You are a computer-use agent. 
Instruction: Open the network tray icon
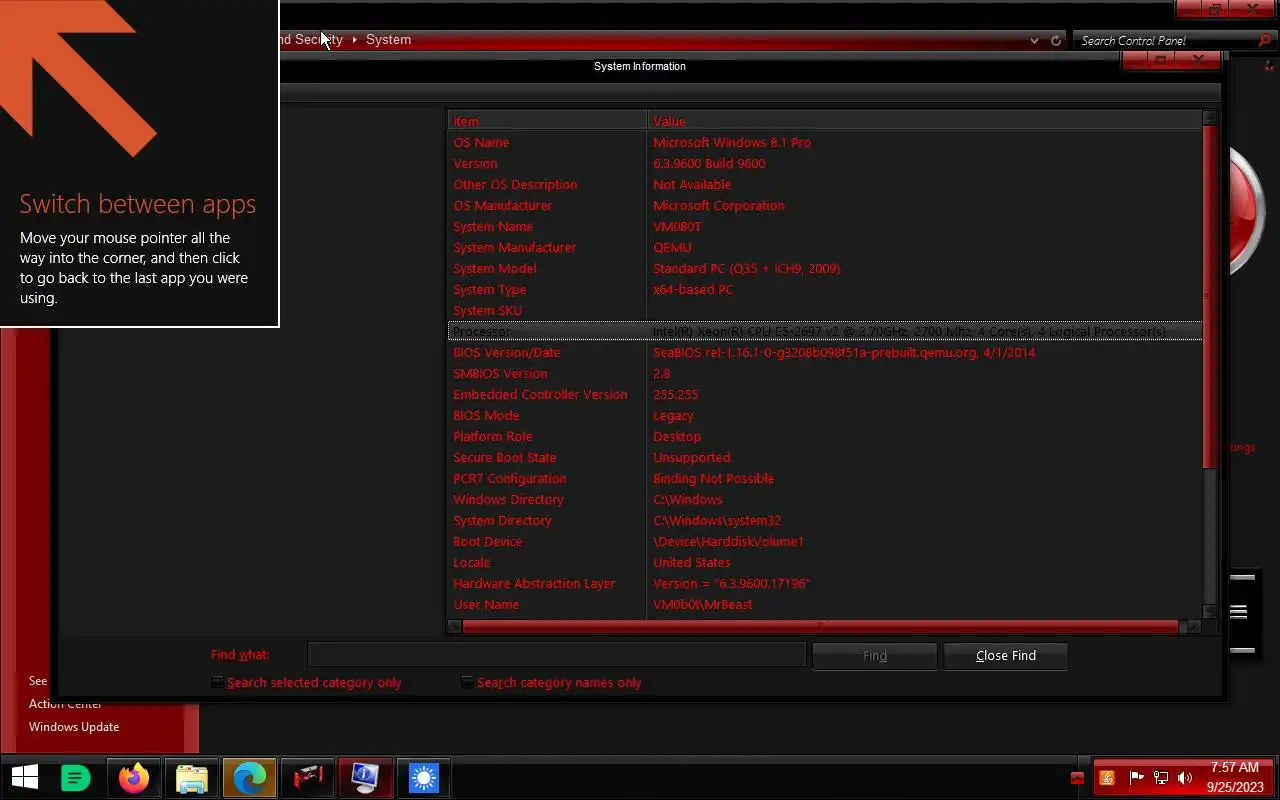1161,778
